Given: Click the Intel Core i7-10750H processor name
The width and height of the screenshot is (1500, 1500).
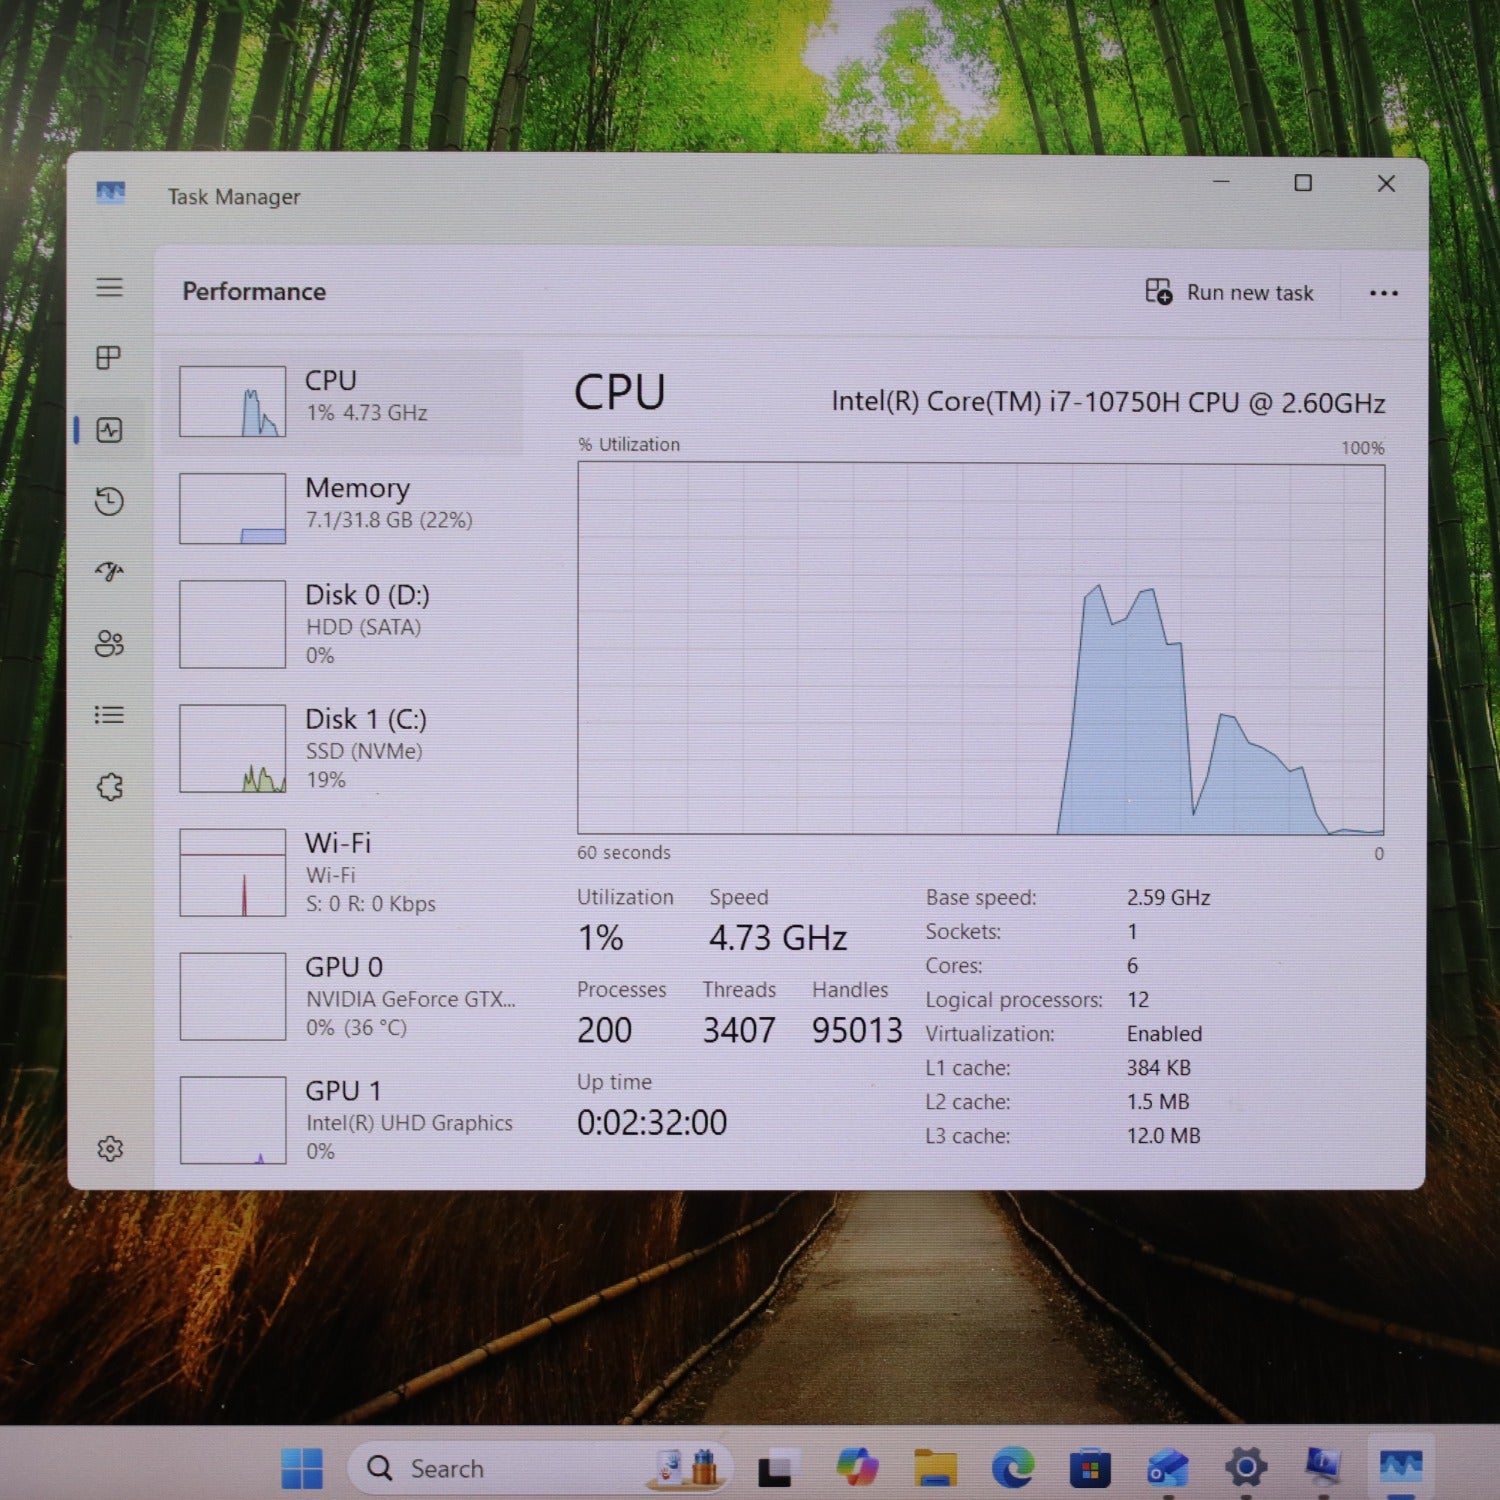Looking at the screenshot, I should [x=1108, y=402].
